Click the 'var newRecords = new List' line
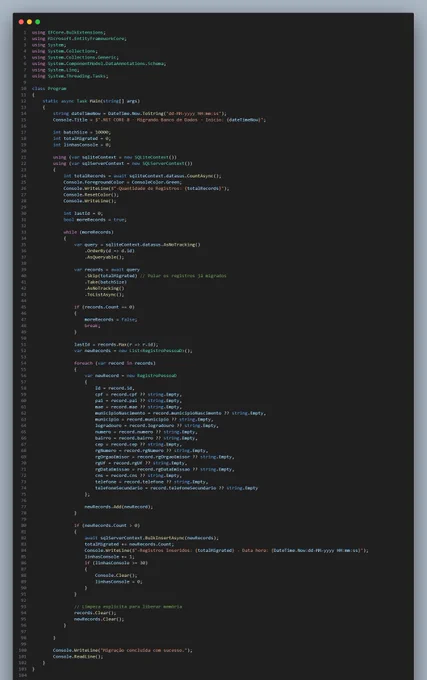Screen dimensions: 427x680 tap(133, 351)
